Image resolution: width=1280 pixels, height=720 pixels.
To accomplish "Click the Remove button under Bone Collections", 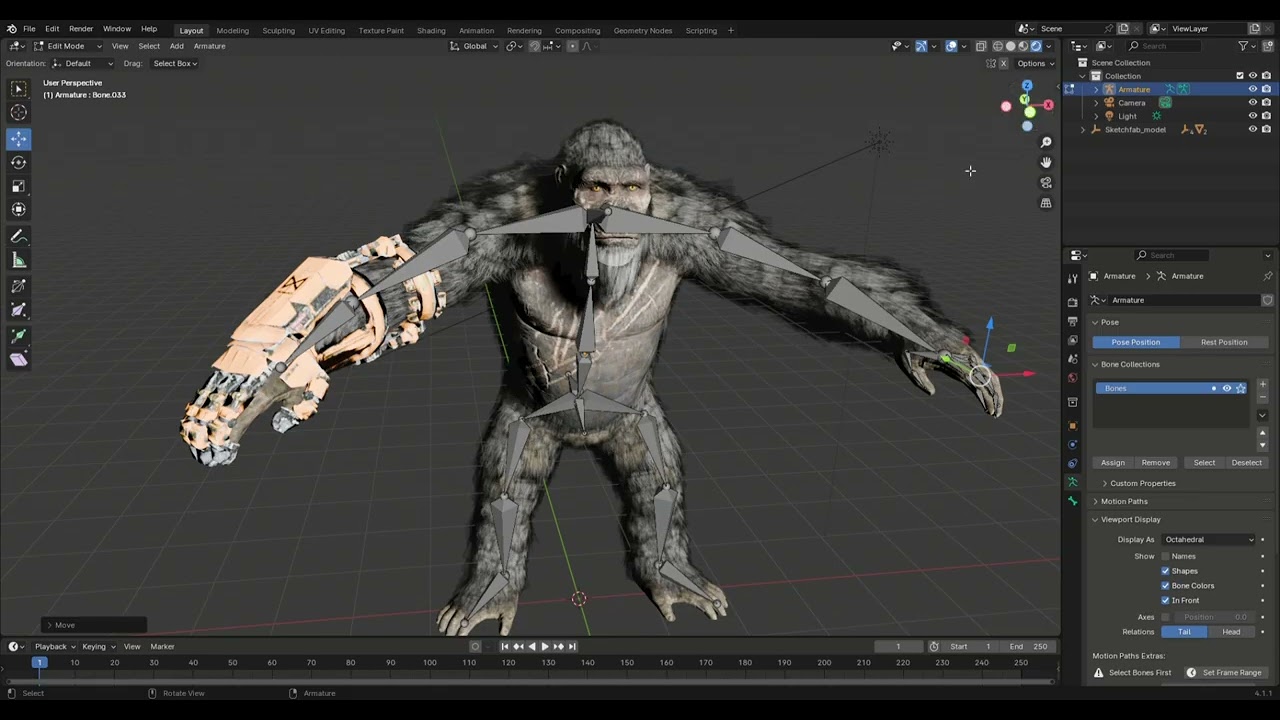I will point(1156,463).
